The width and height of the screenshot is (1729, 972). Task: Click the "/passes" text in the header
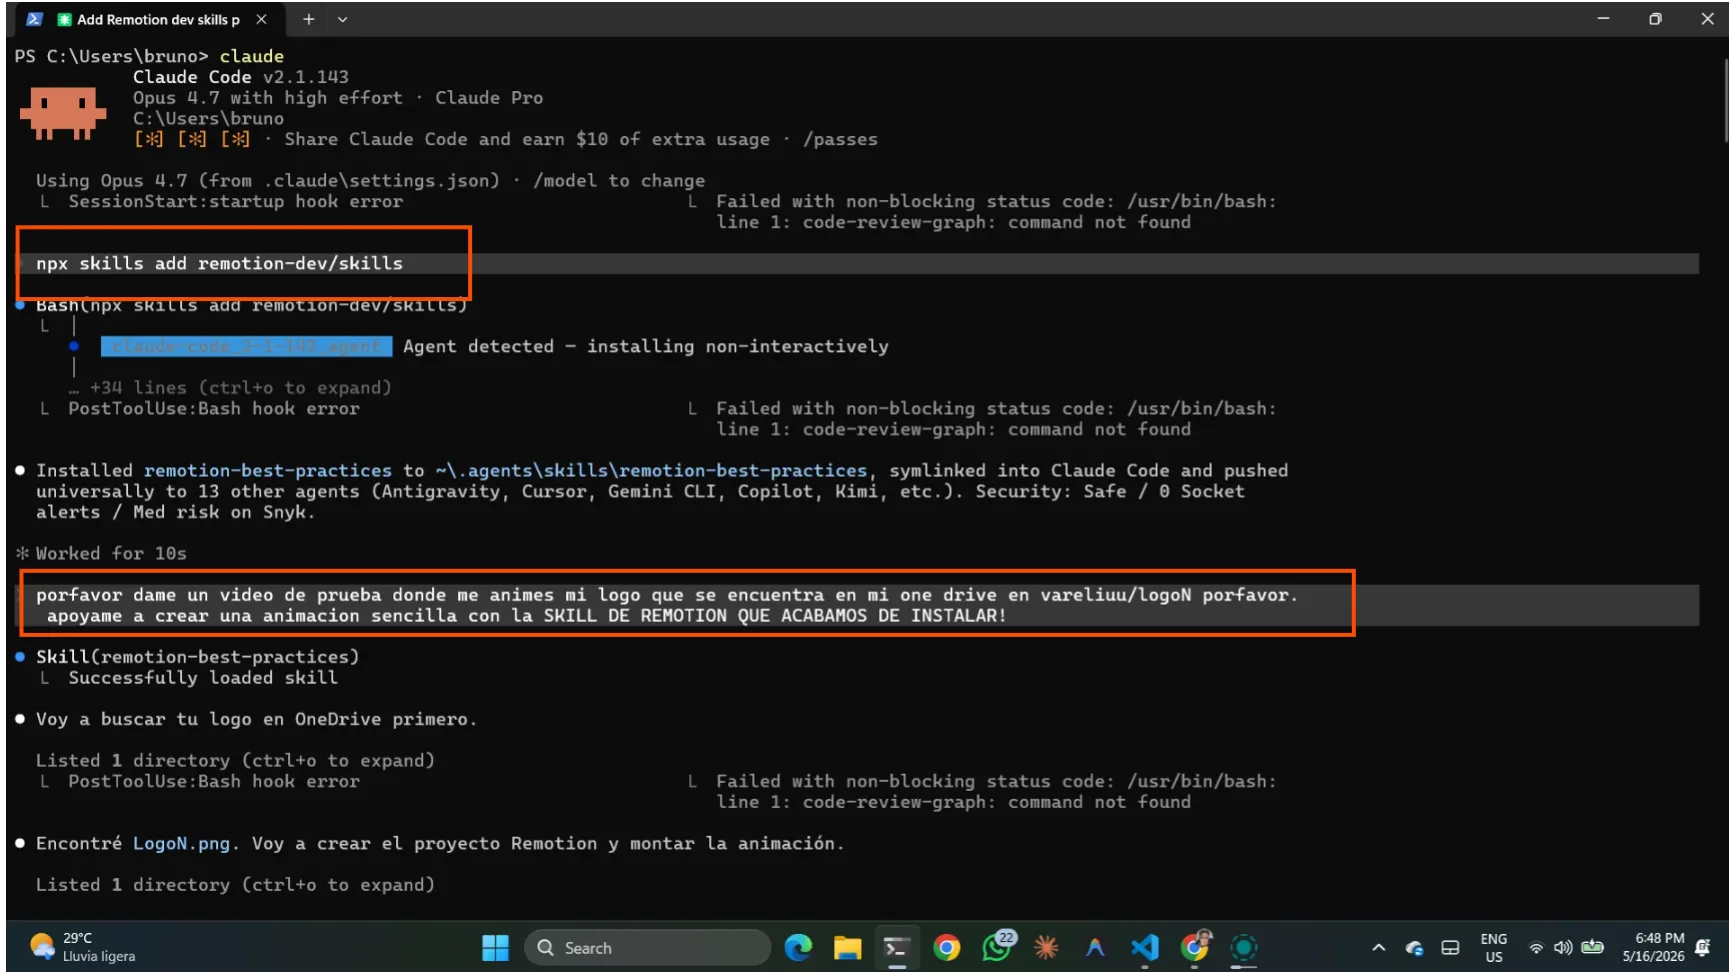(840, 139)
